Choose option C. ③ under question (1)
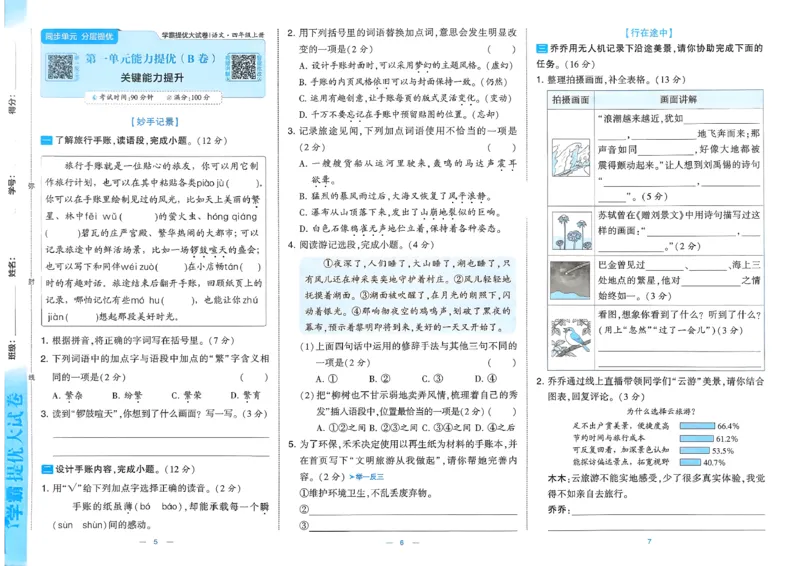 [x=433, y=379]
